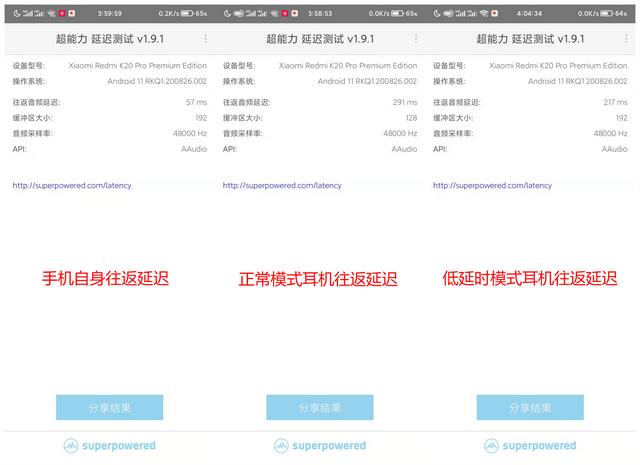Tap battery icon showing 65% in left screenshot
Viewport: 640px width, 465px height.
187,13
